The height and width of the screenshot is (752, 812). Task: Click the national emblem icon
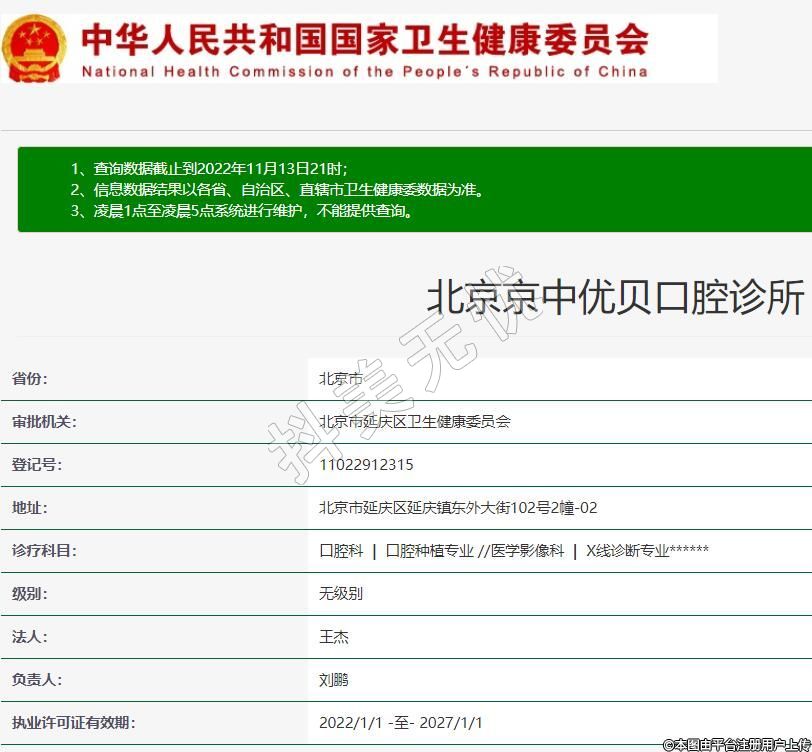coord(34,47)
